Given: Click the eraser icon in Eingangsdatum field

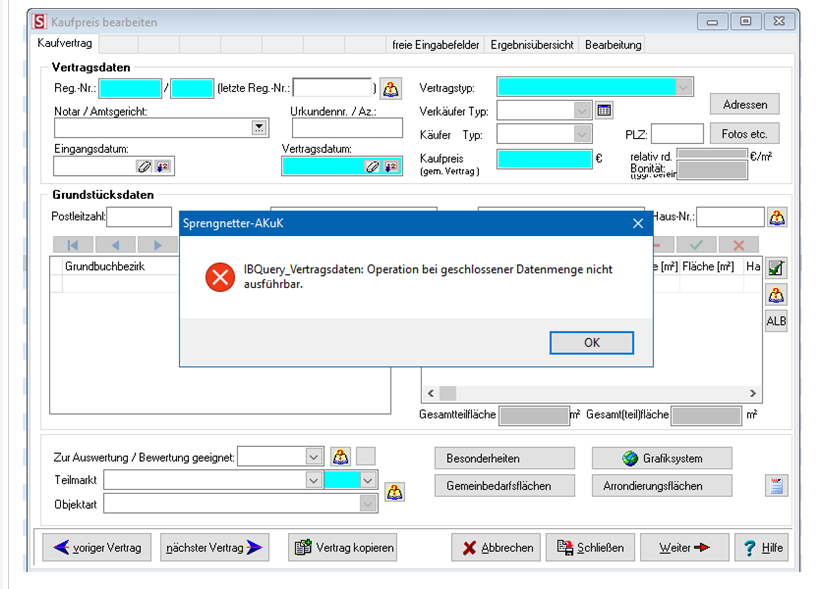Looking at the screenshot, I should click(143, 166).
